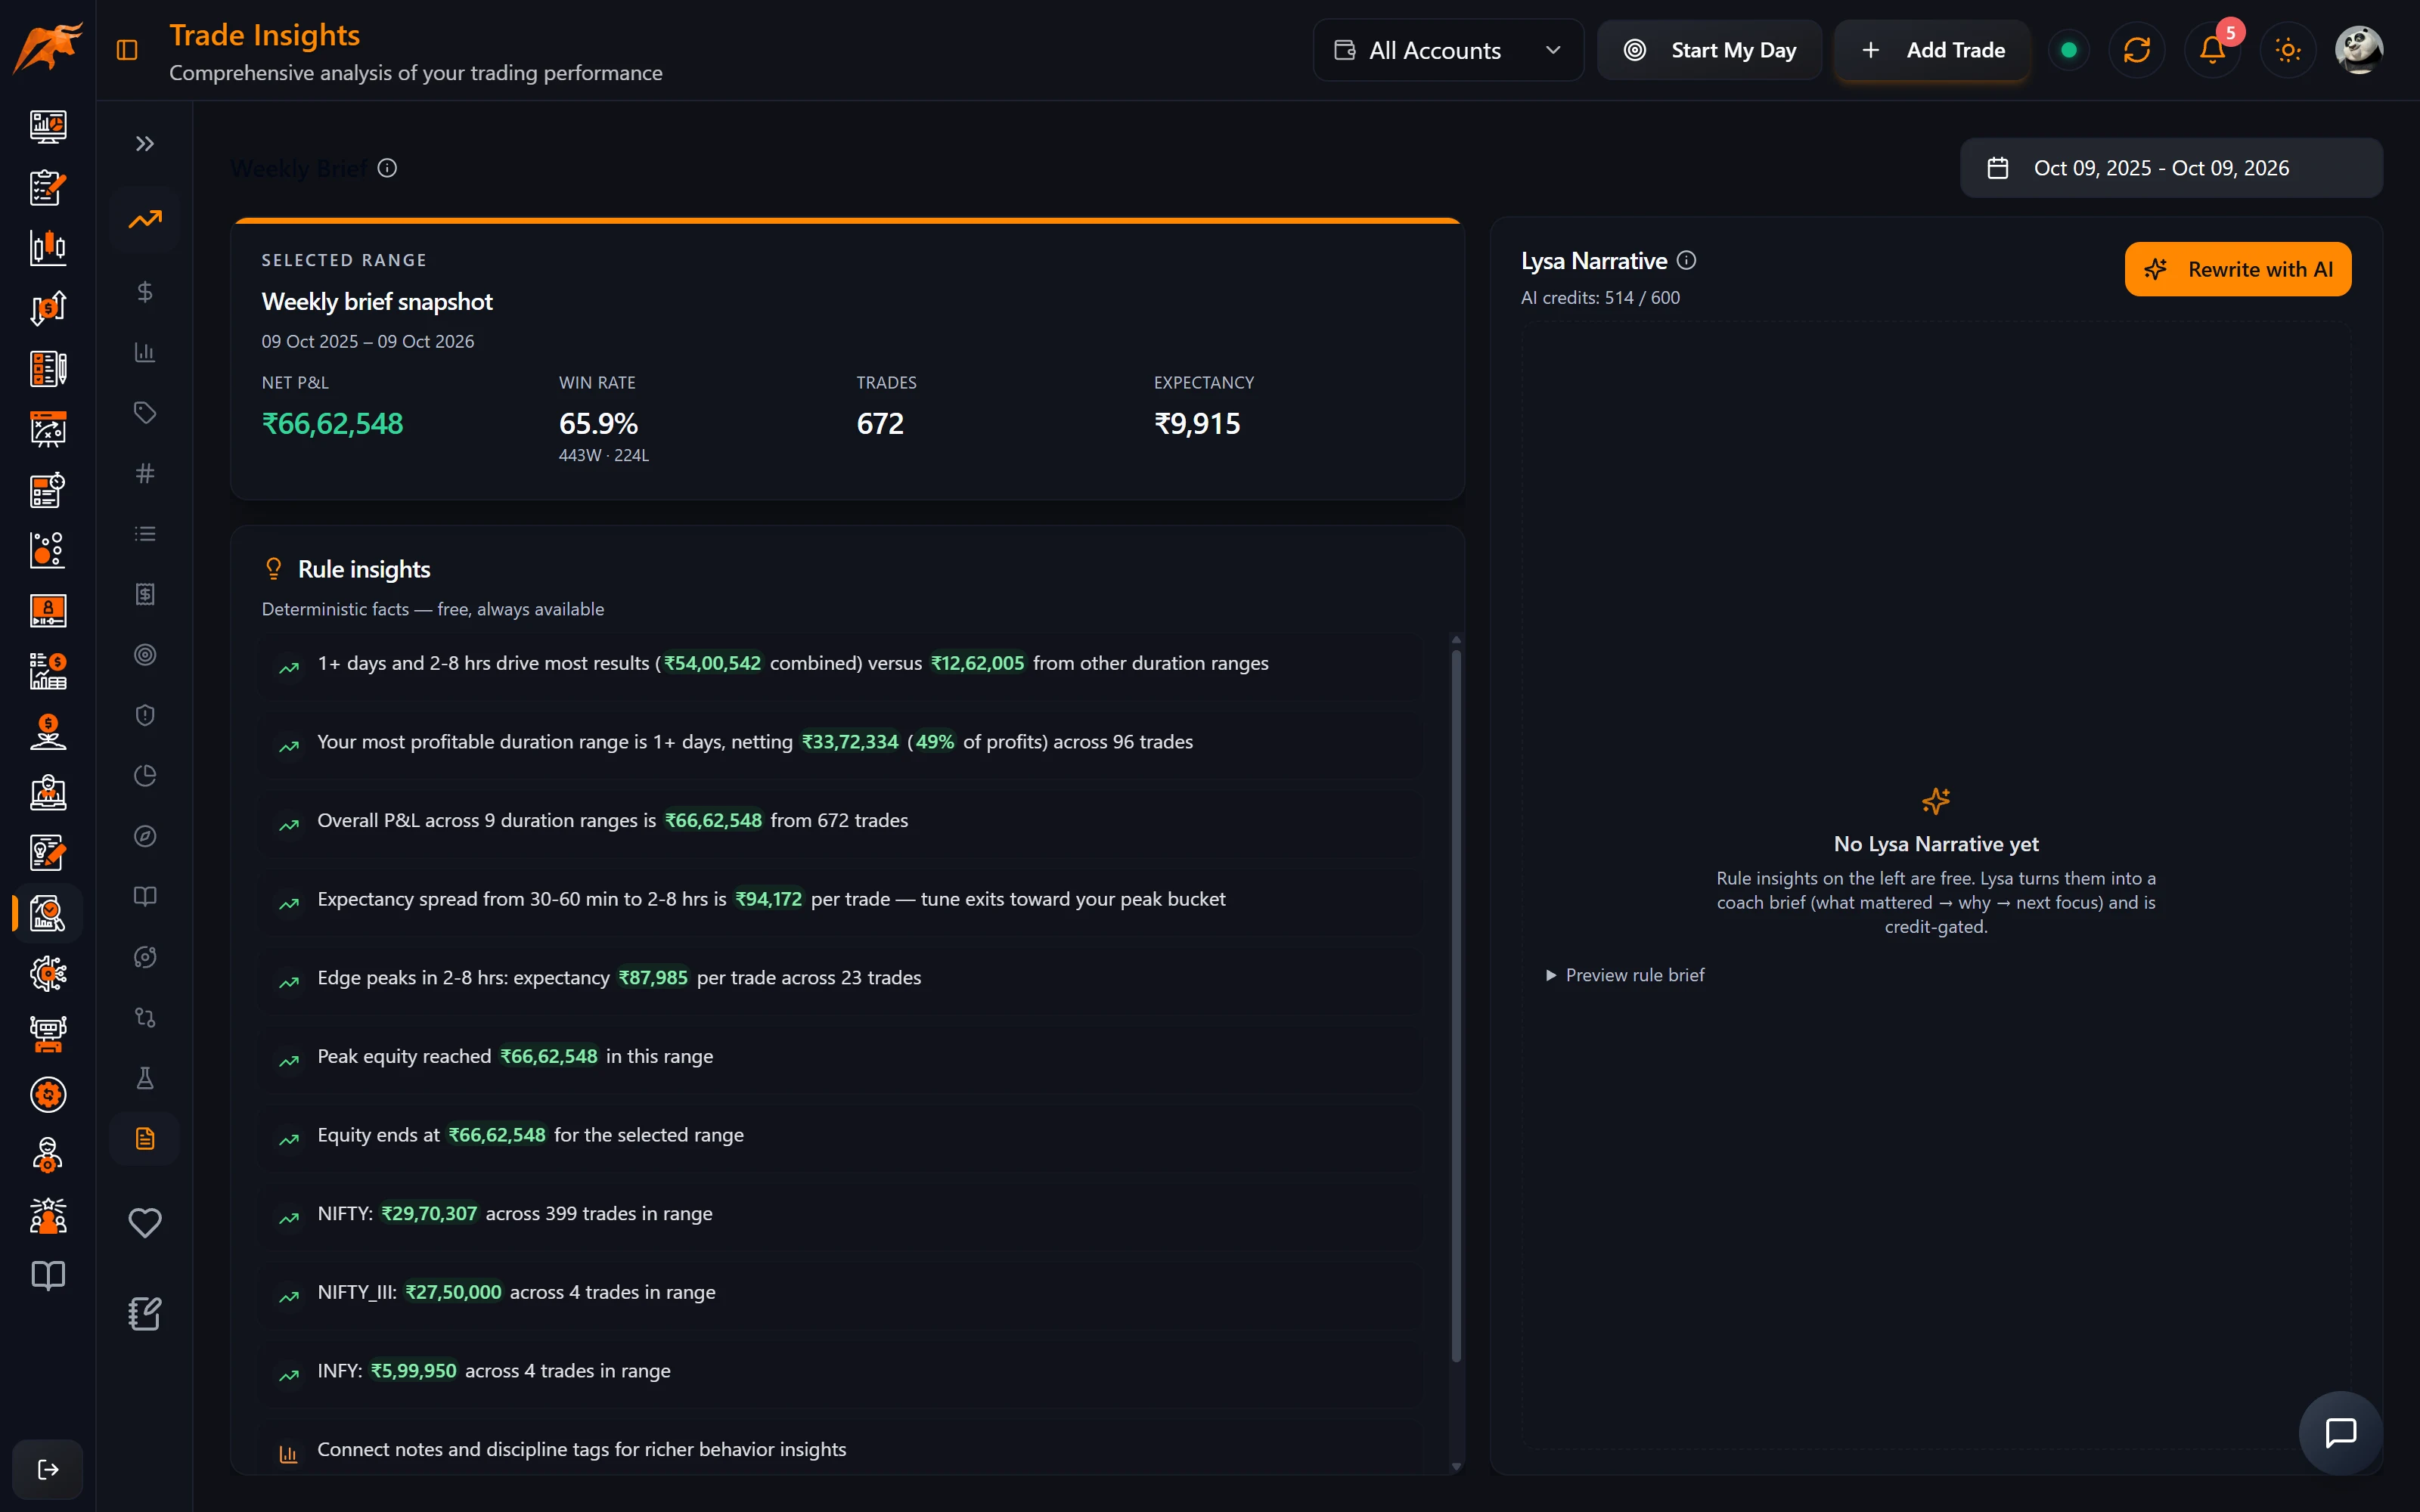Open the date range picker
This screenshot has height=1512, width=2420.
pos(2171,168)
